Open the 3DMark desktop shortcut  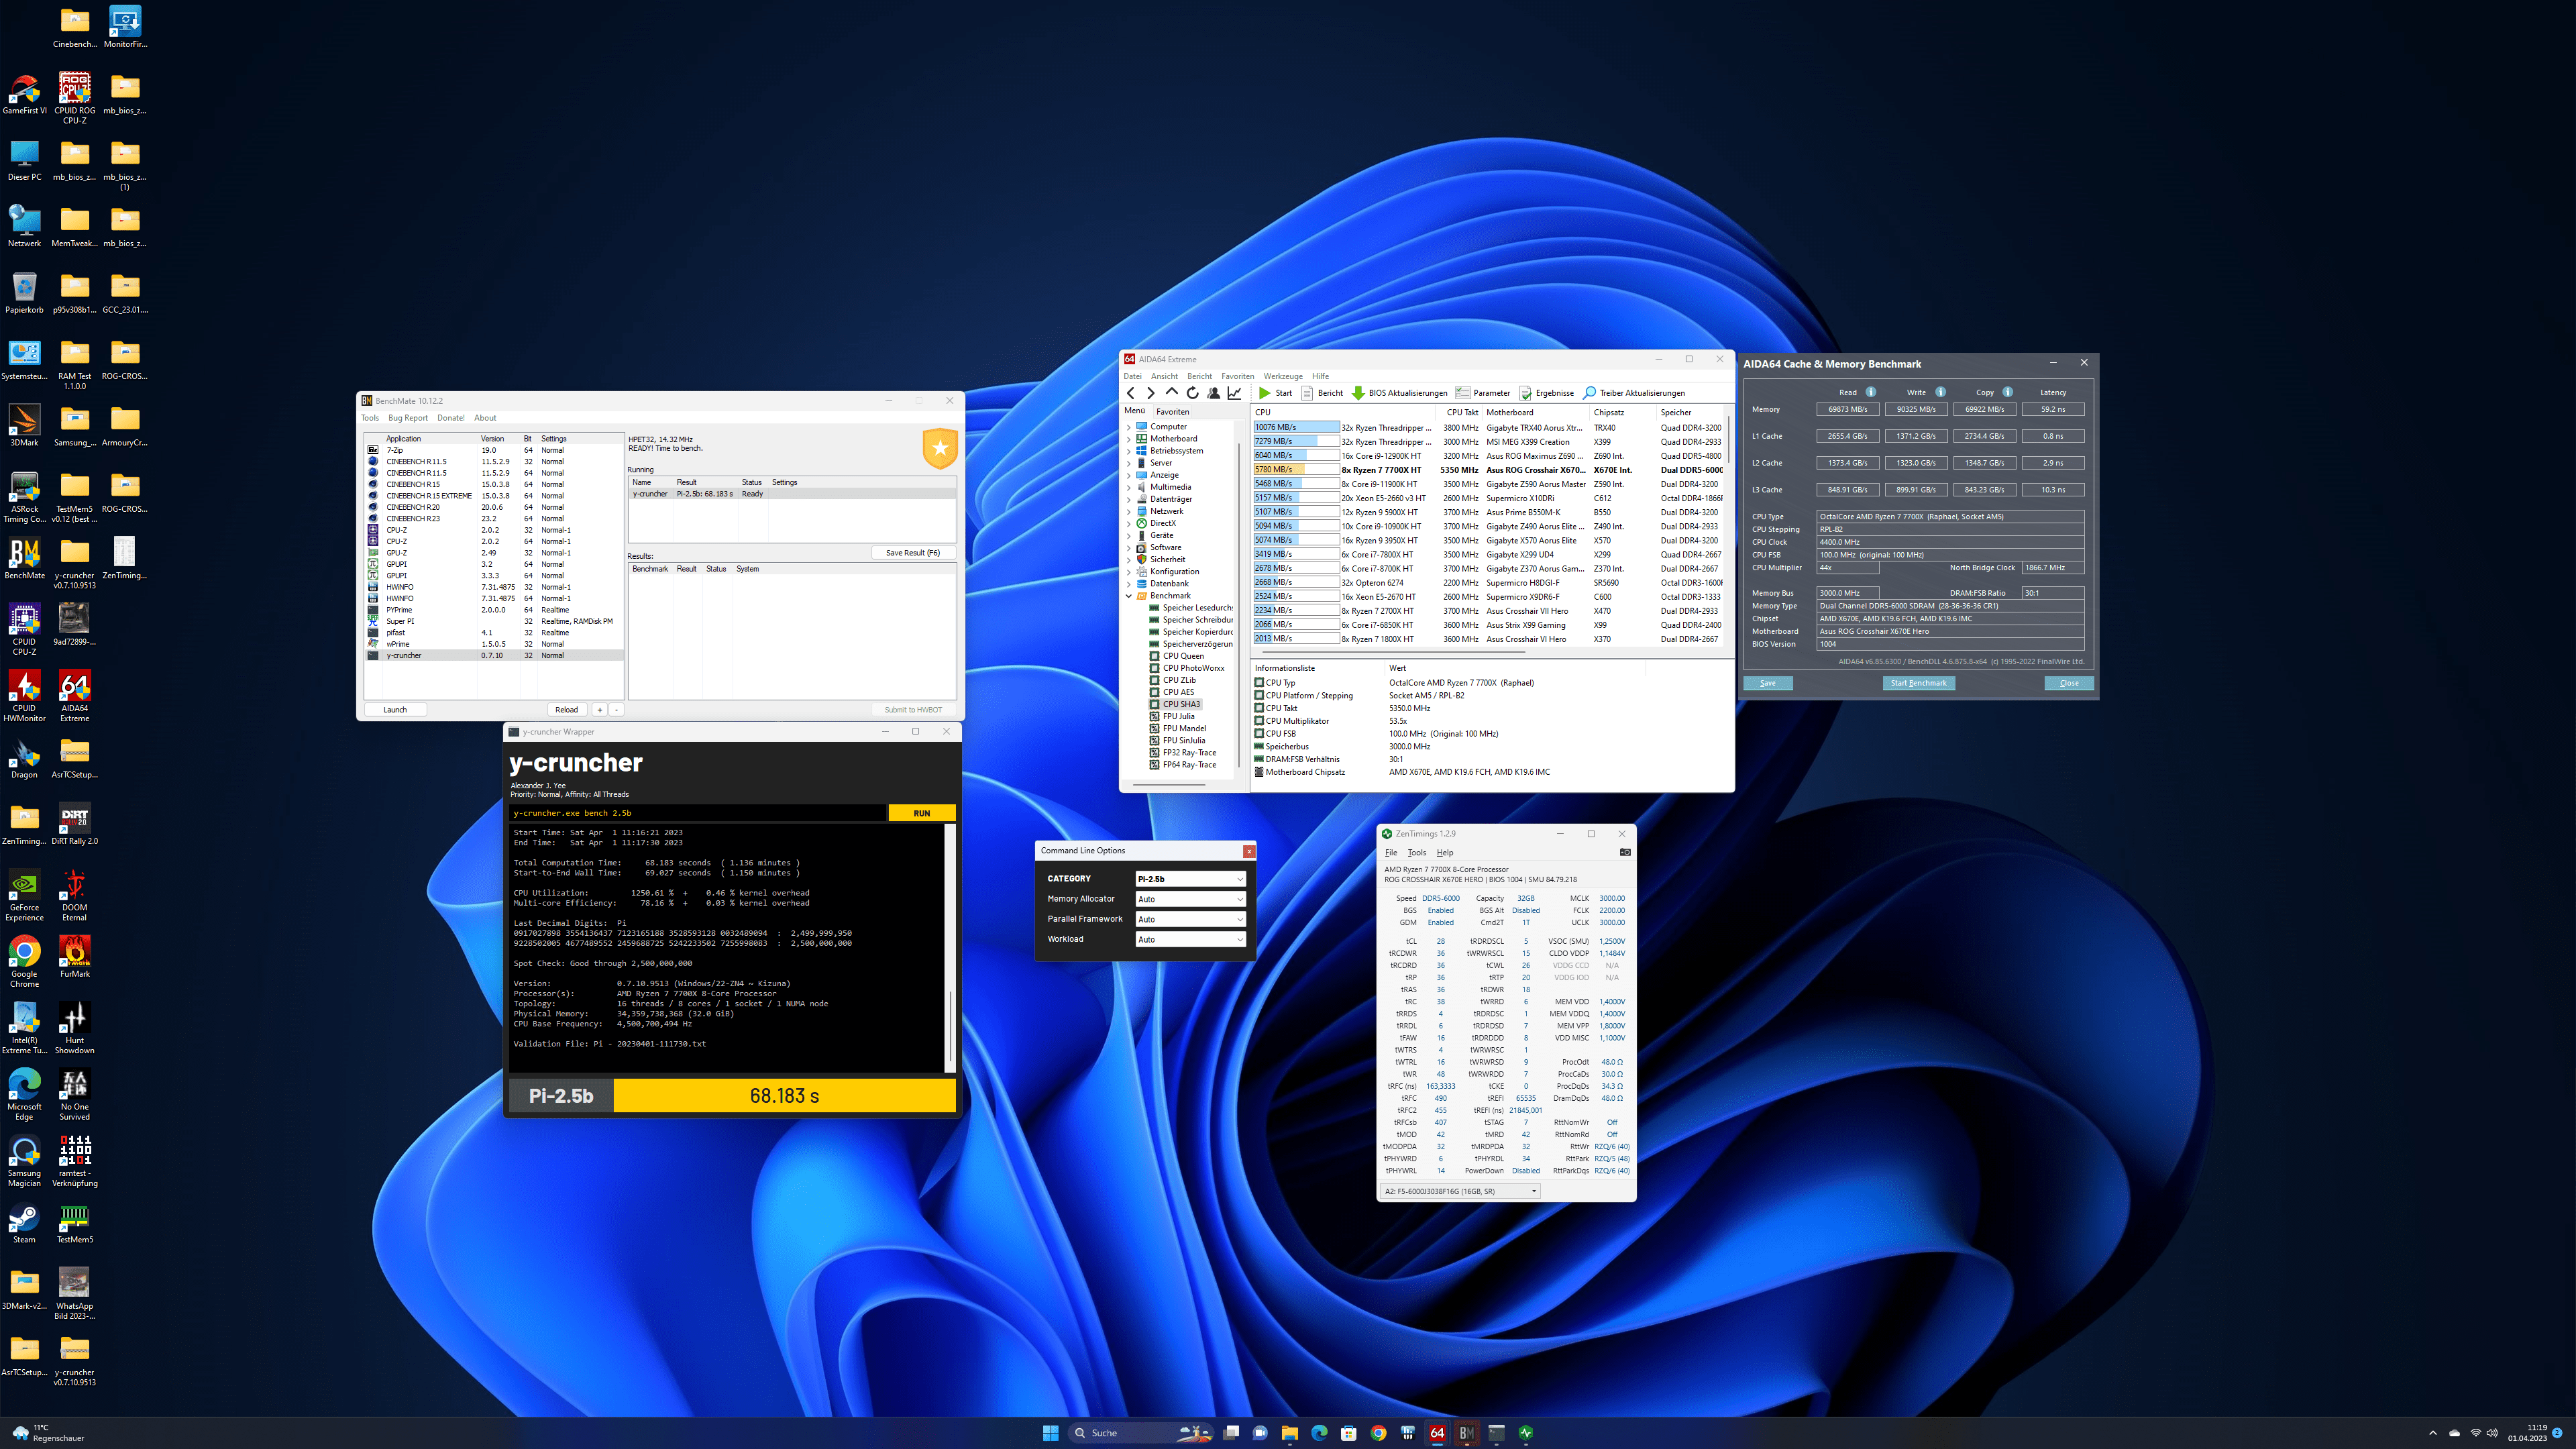point(24,425)
